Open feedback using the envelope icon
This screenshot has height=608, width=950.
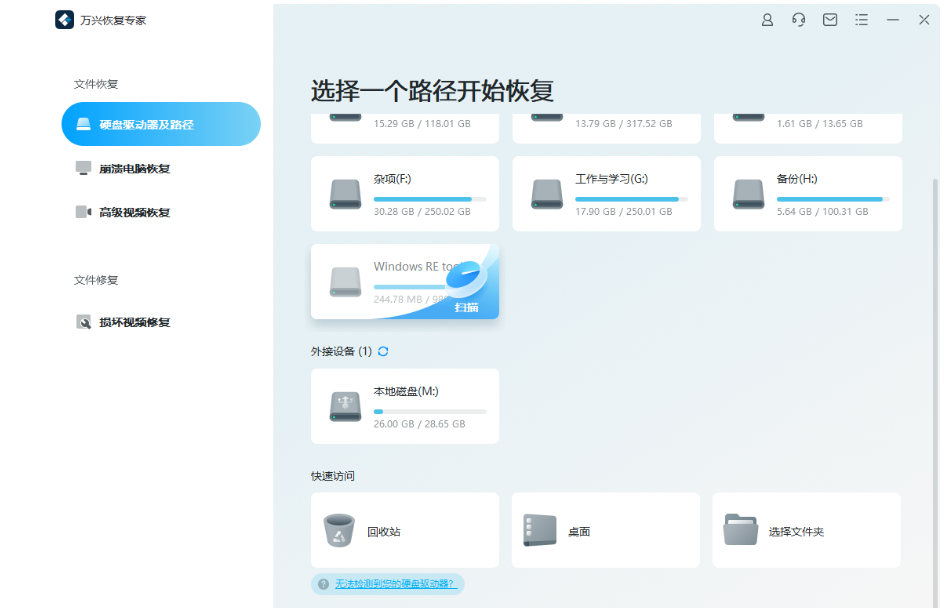(830, 19)
